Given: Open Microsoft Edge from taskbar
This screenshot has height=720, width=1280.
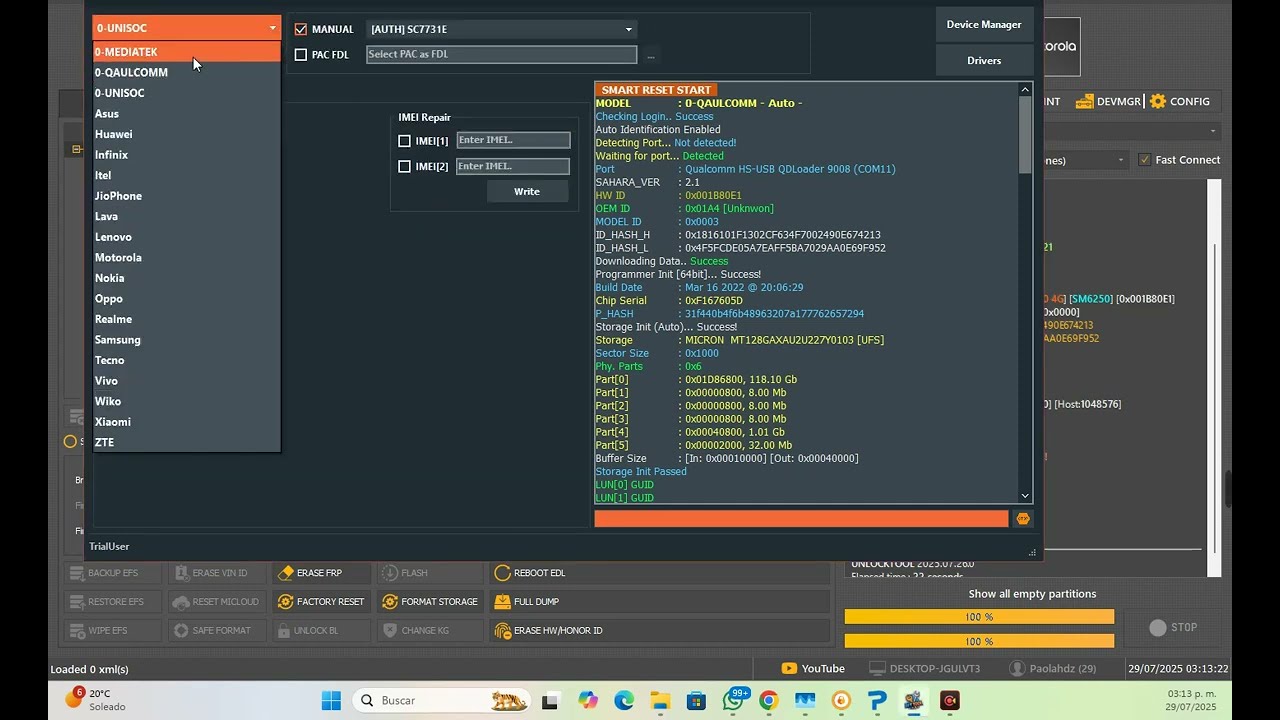Looking at the screenshot, I should coord(624,701).
